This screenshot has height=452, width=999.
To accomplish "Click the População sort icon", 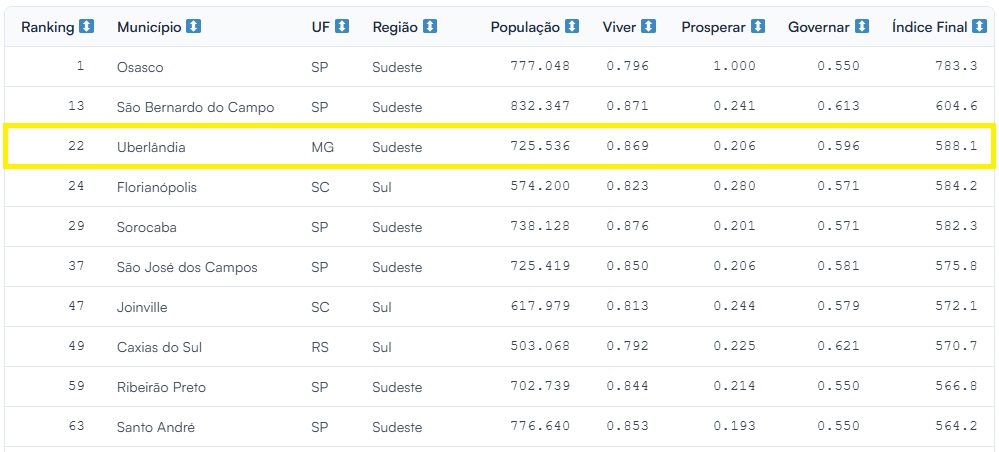I will point(572,27).
